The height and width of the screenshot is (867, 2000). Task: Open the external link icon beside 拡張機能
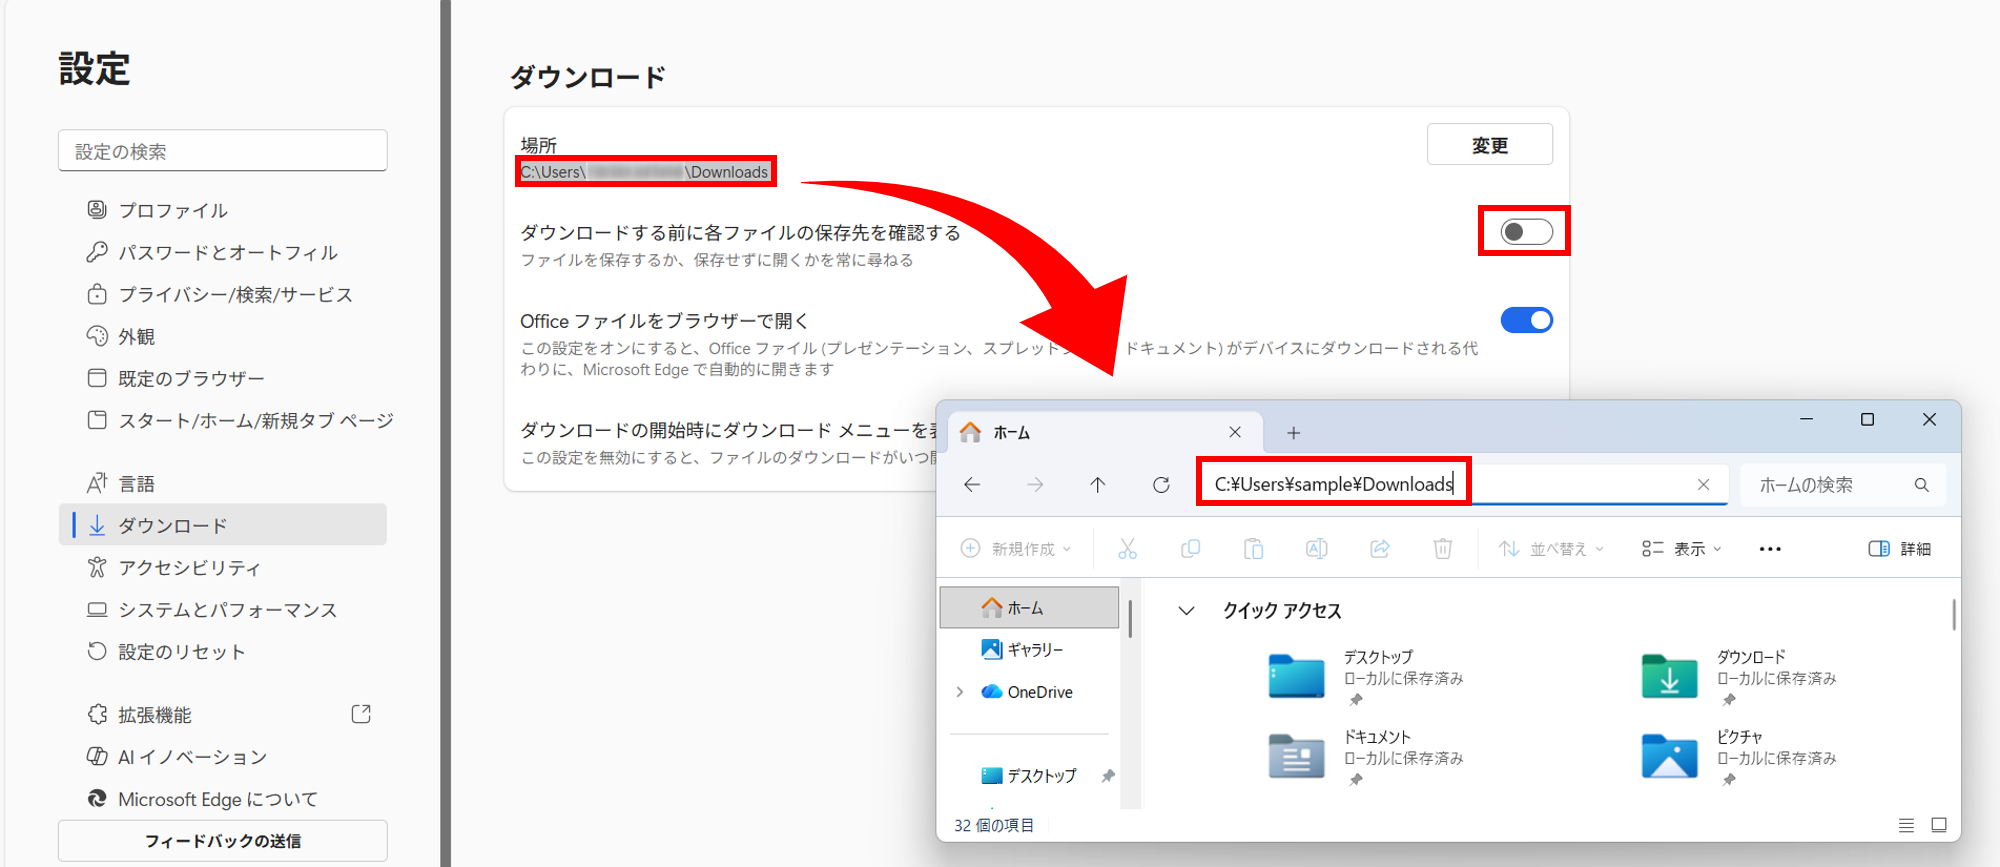pos(361,714)
